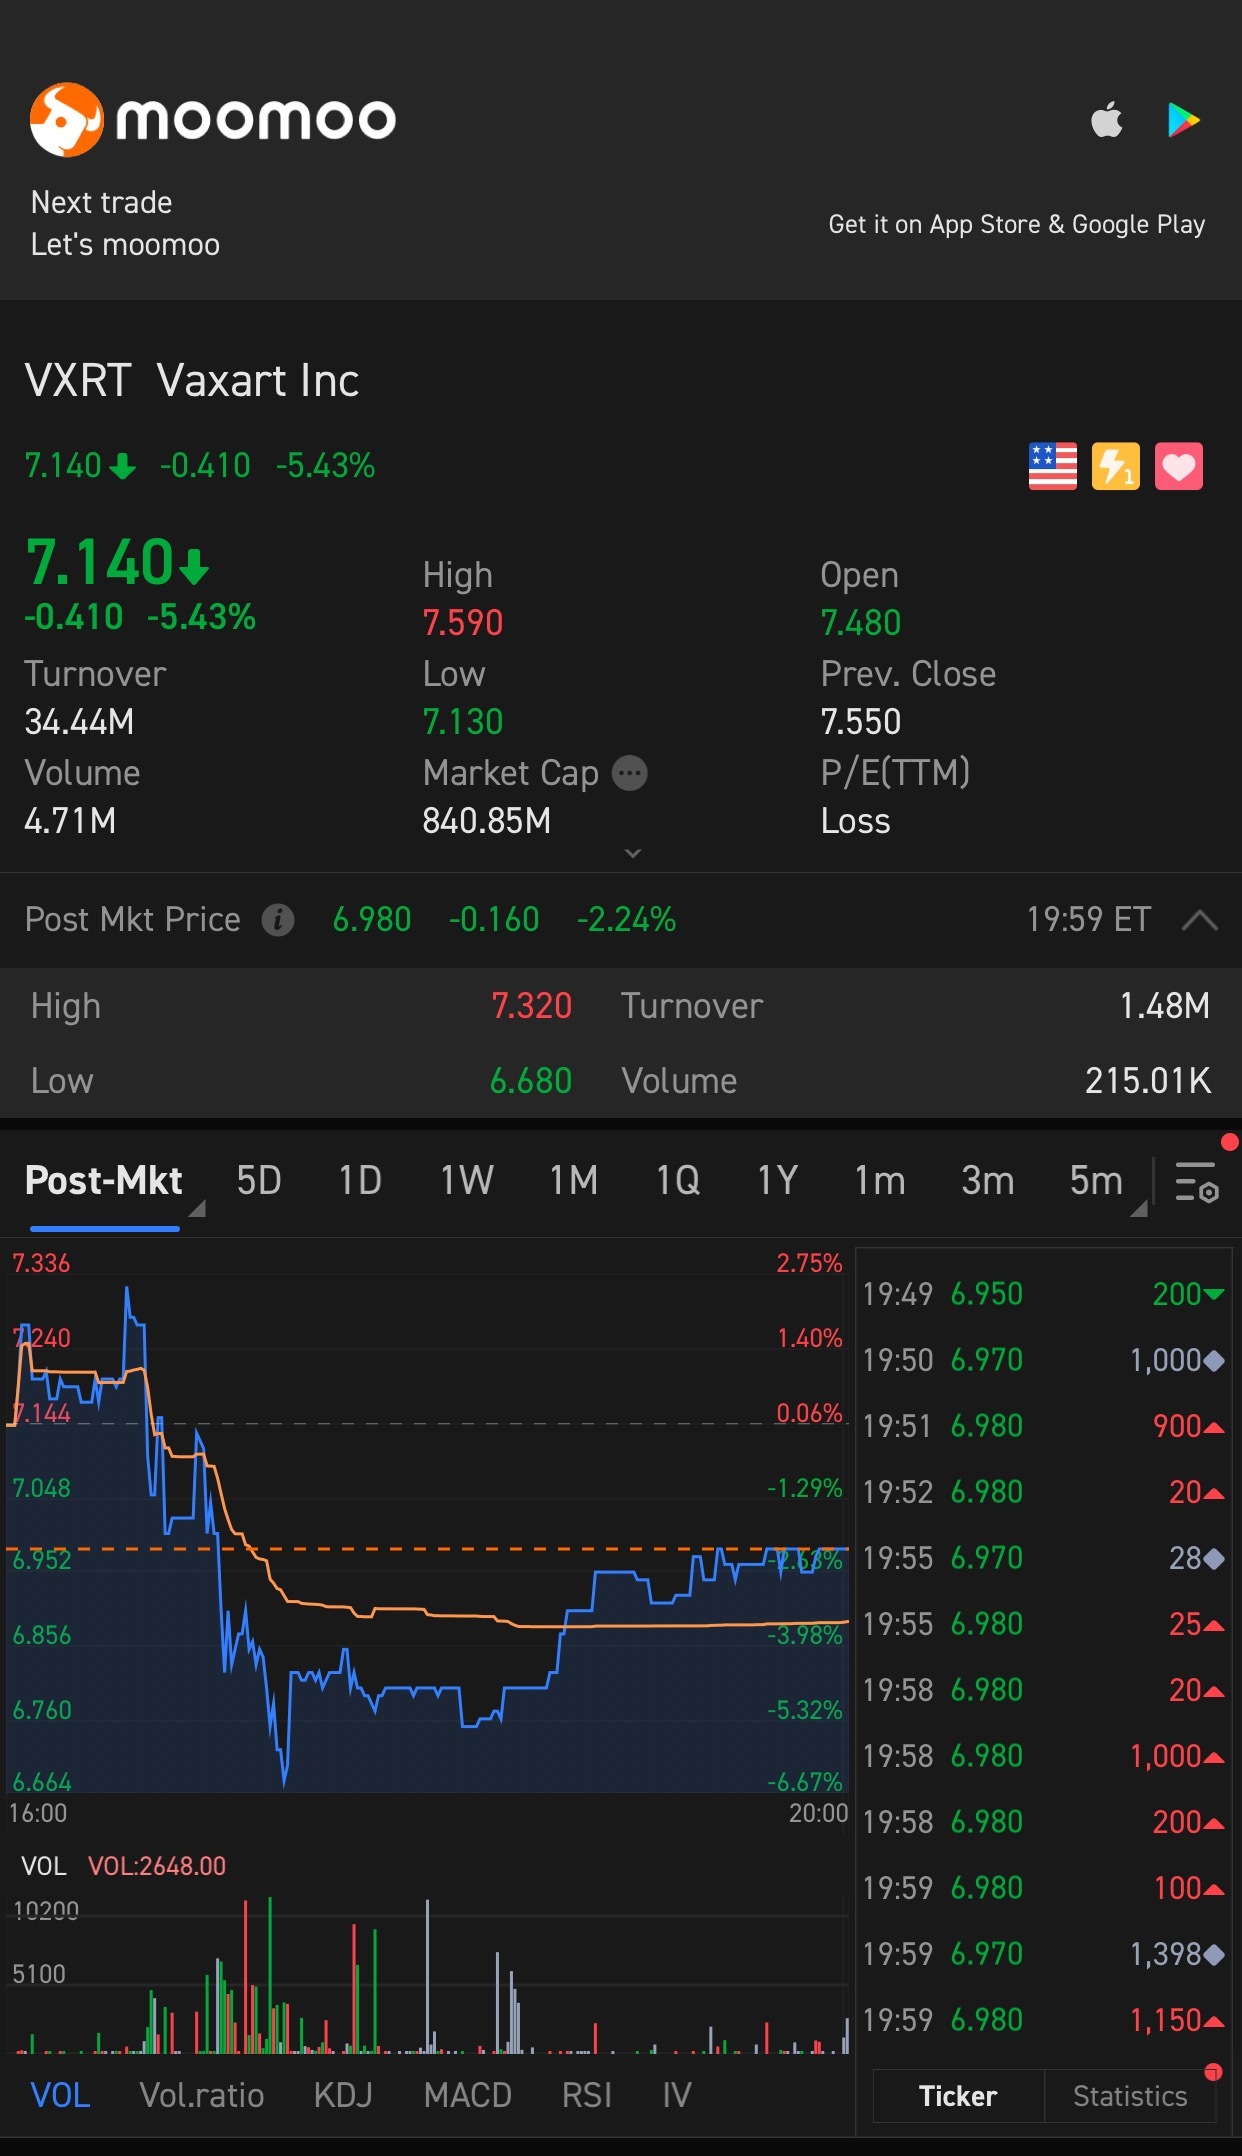Image resolution: width=1242 pixels, height=2156 pixels.
Task: Tap the Low value 7.130
Action: 462,721
